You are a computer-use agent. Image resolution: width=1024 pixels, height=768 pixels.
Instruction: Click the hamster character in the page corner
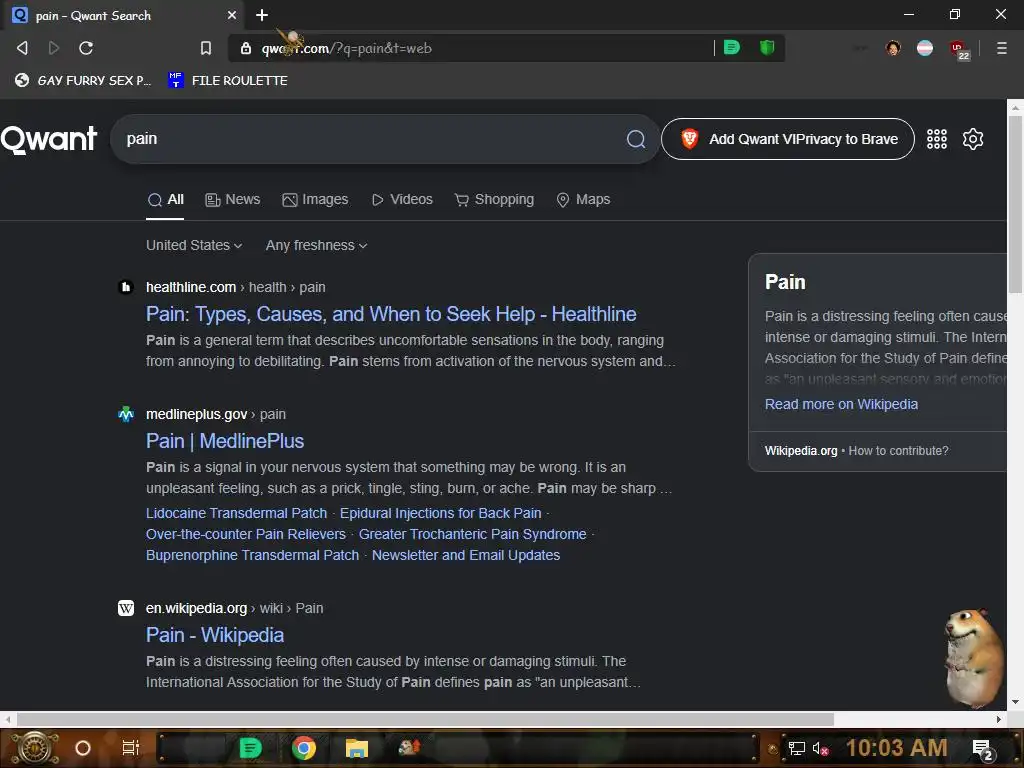tap(974, 658)
